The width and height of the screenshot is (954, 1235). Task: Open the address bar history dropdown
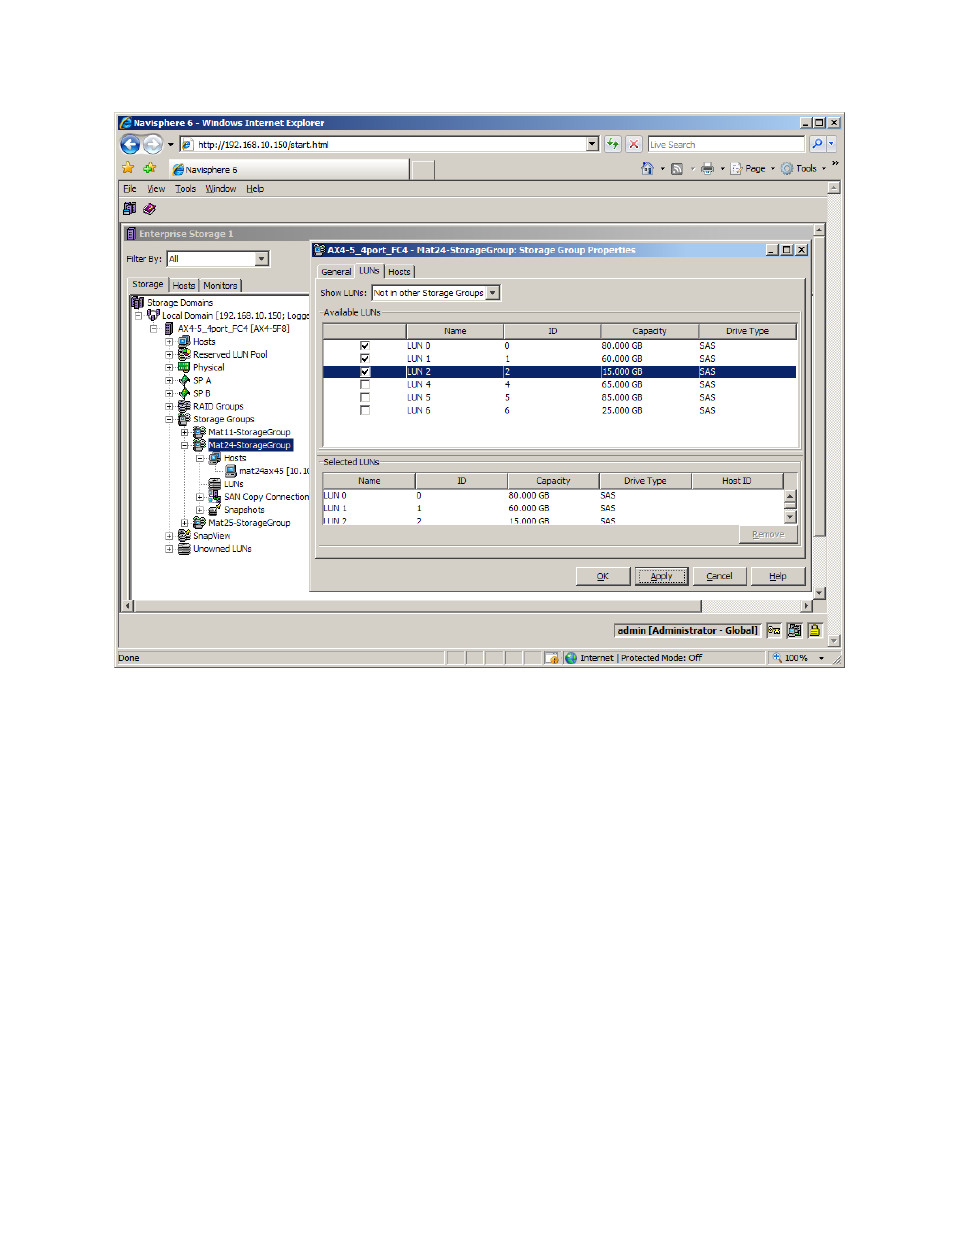click(x=592, y=144)
